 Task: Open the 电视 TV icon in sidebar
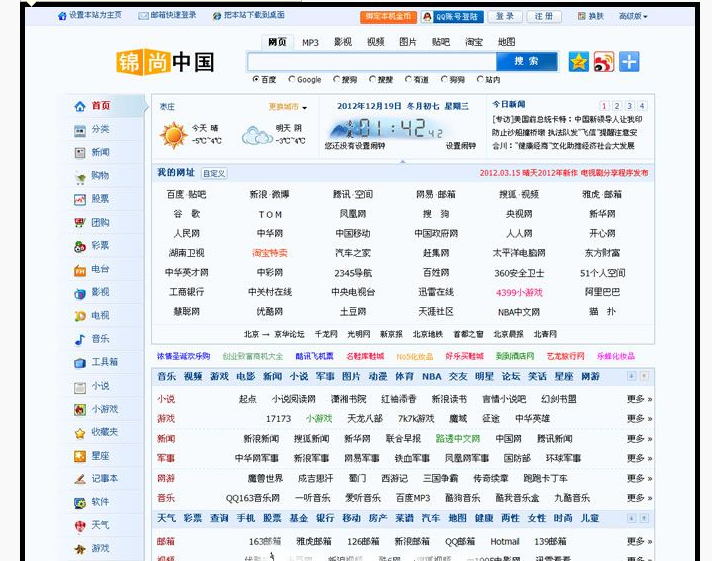(x=80, y=316)
